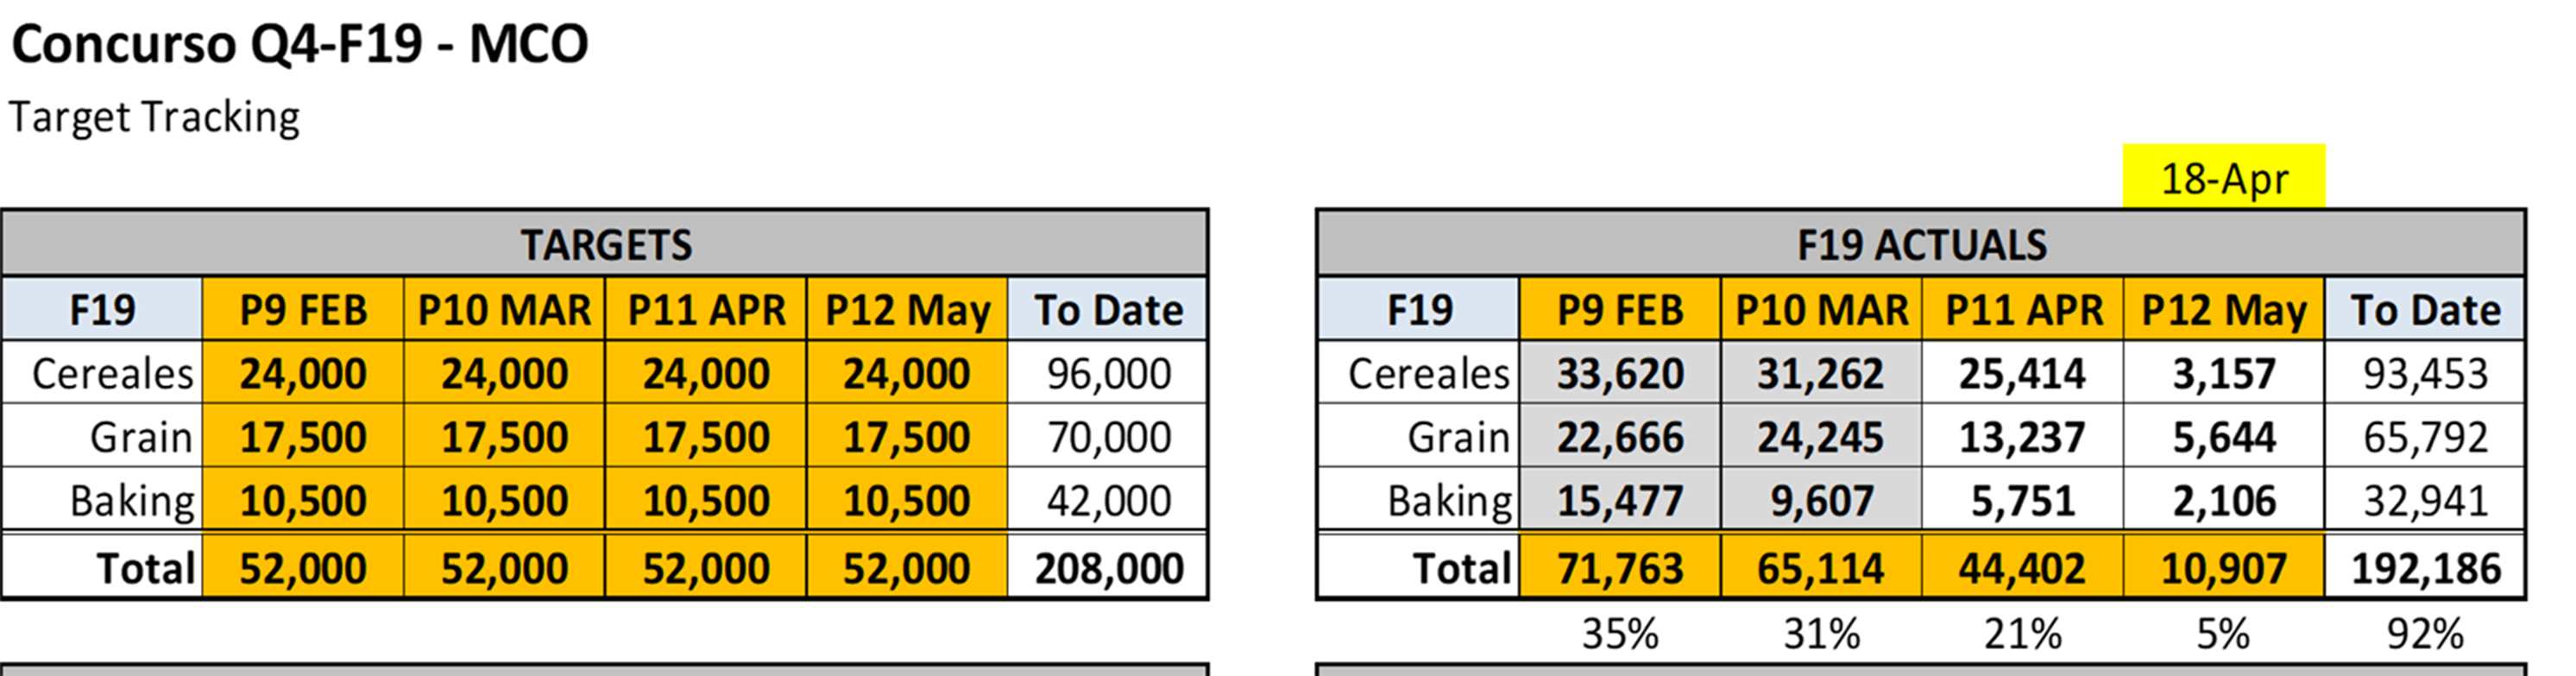Click actuals Total P9 FEB value 71,763
This screenshot has height=676, width=2576.
pyautogui.click(x=1620, y=568)
